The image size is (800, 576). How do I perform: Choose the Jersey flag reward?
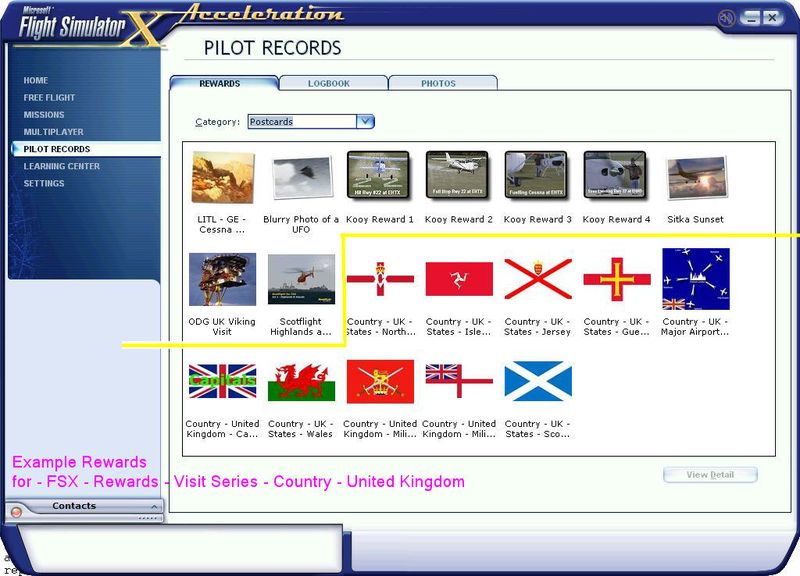pyautogui.click(x=538, y=279)
